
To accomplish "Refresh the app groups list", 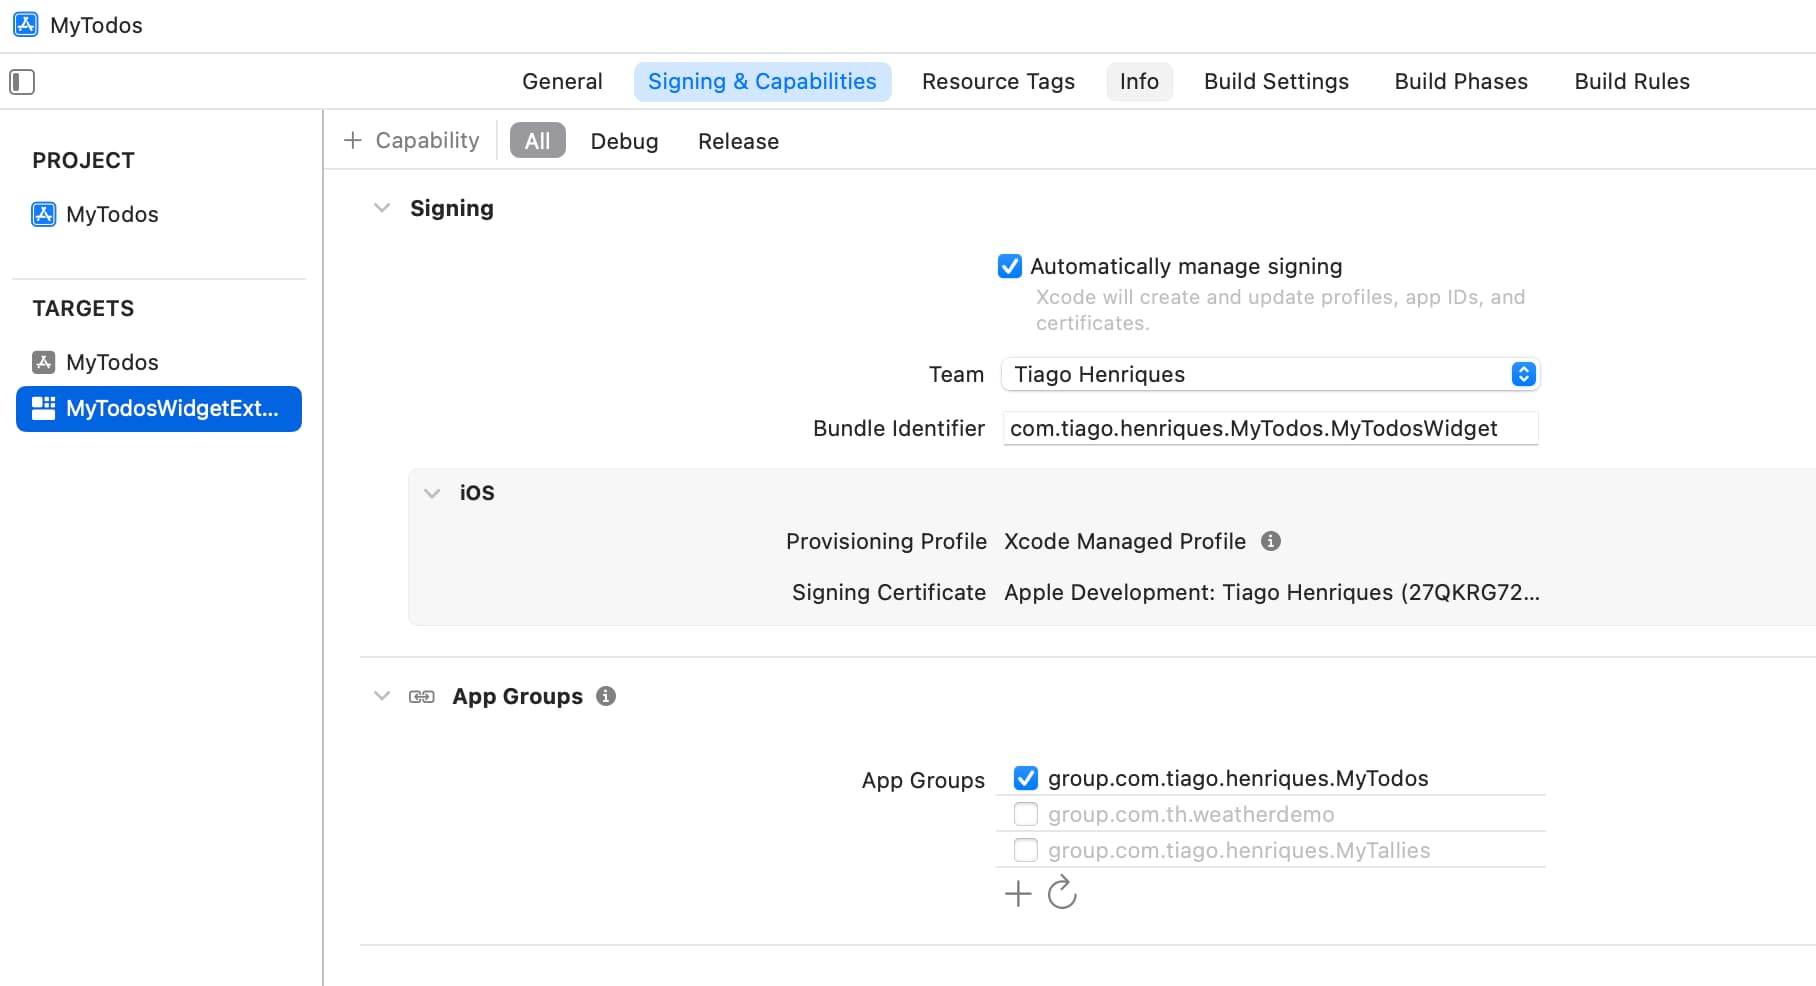I will tap(1062, 892).
